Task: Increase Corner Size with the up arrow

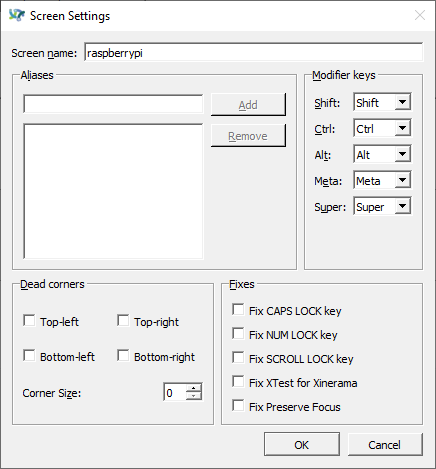Action: [194, 388]
